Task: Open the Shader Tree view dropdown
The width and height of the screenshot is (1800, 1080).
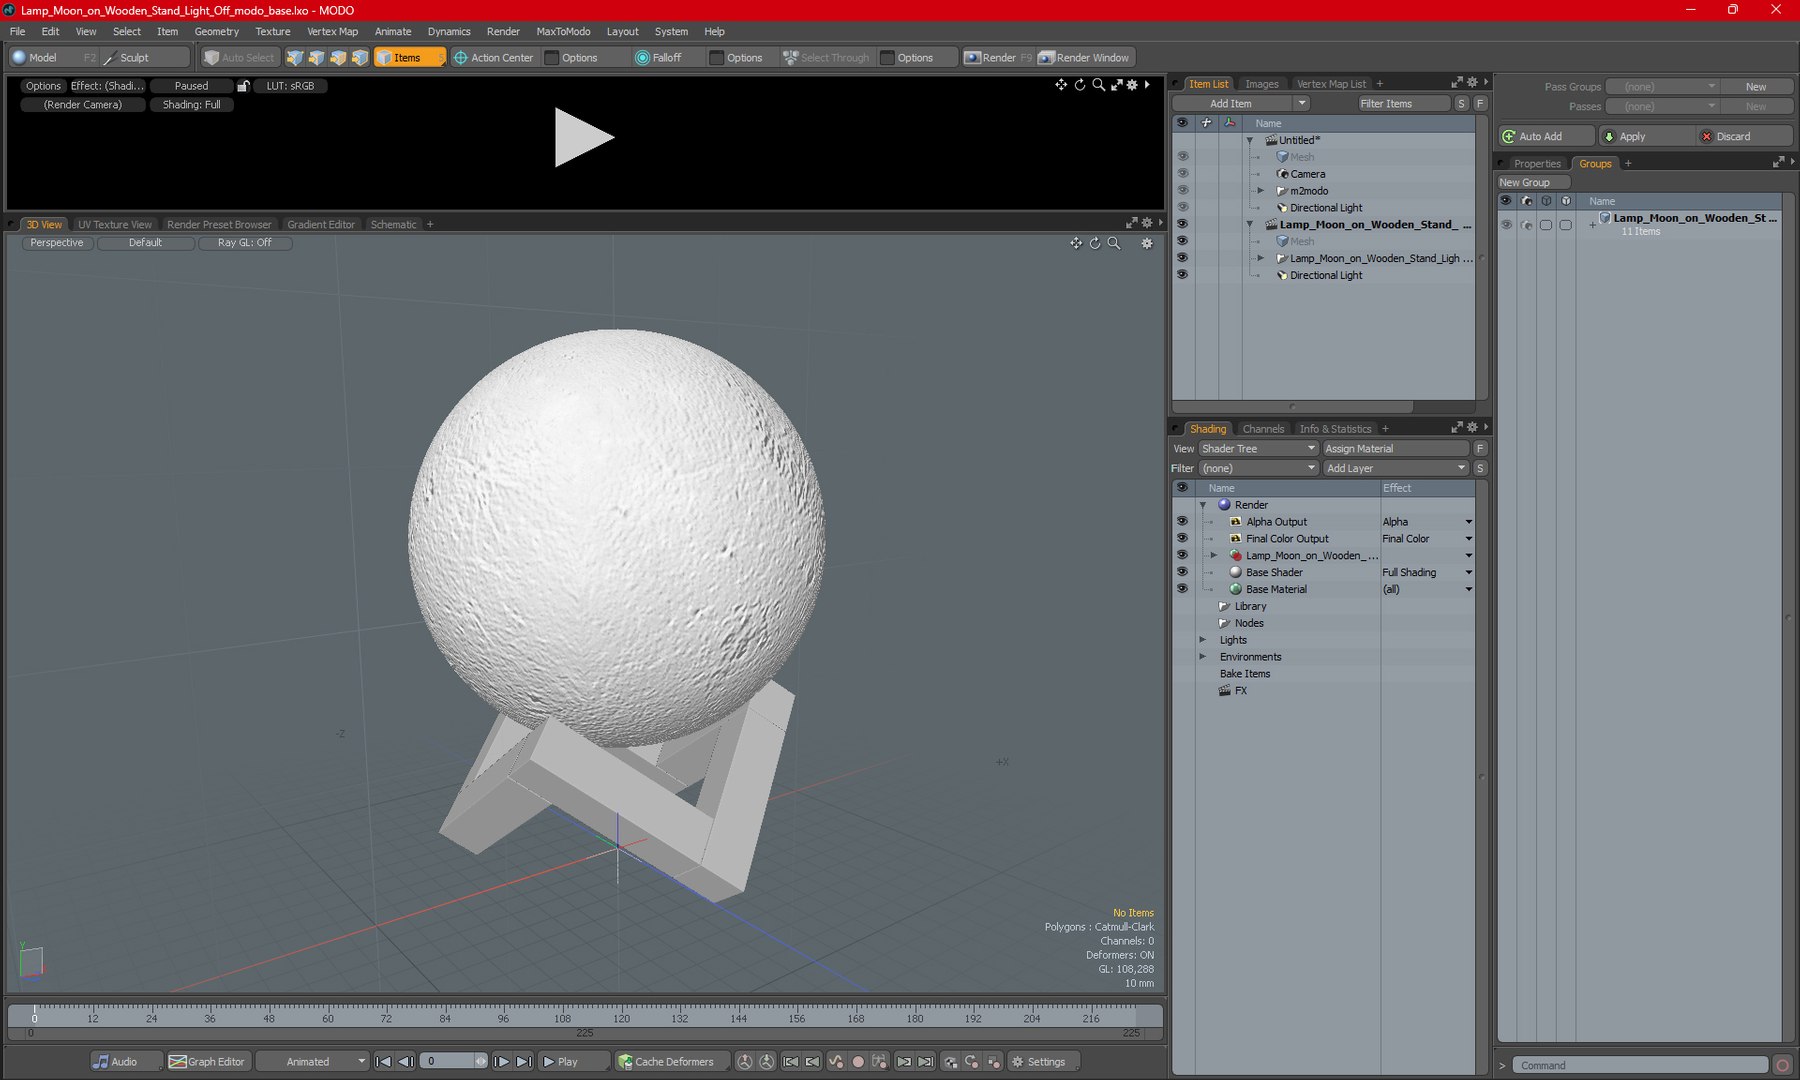Action: point(1259,448)
